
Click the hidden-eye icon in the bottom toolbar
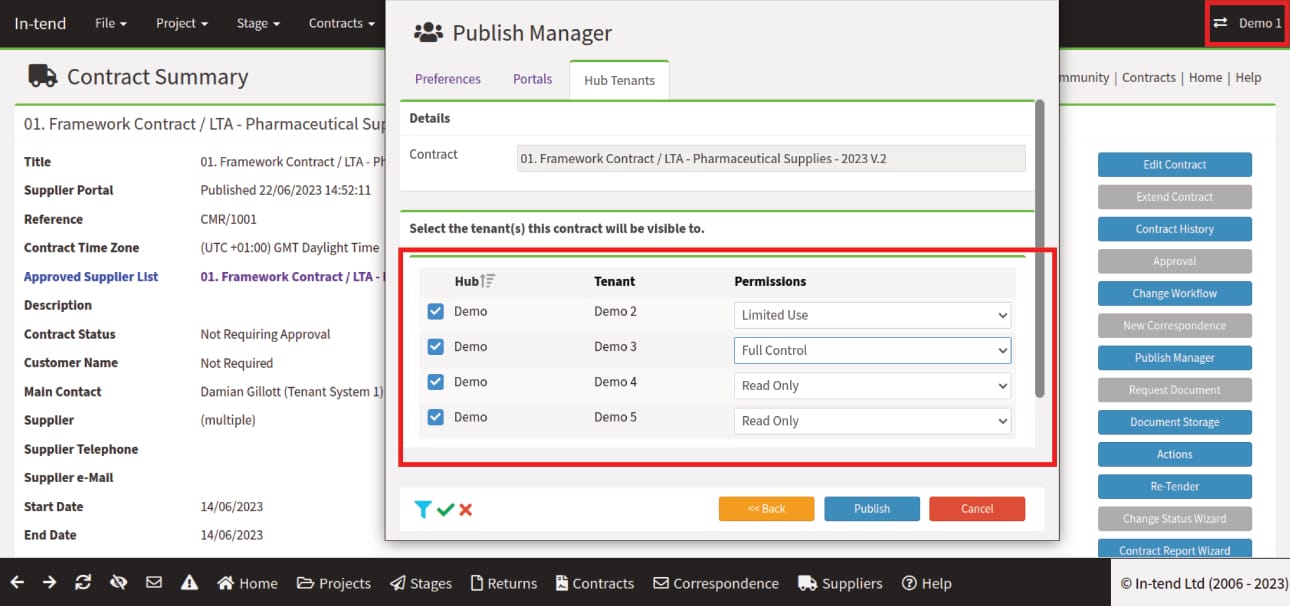tap(119, 583)
